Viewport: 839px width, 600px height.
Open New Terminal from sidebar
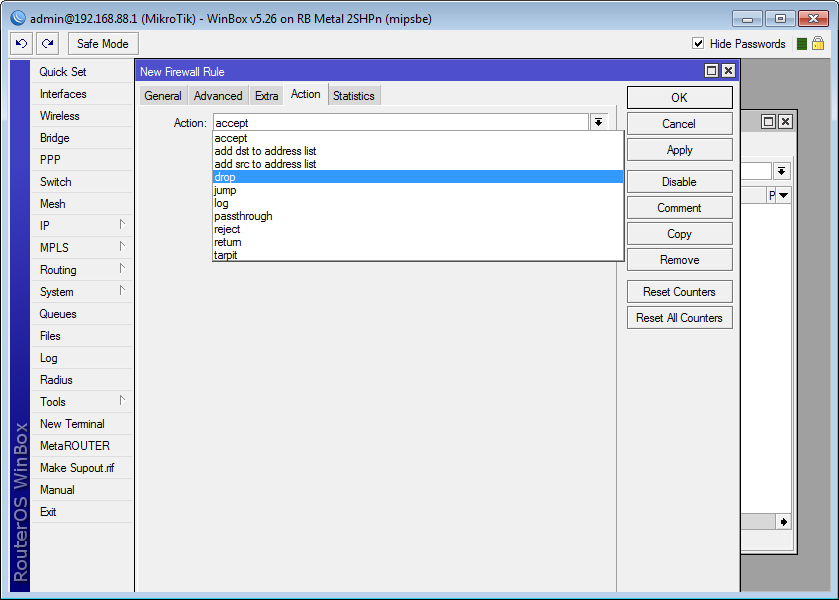coord(82,424)
